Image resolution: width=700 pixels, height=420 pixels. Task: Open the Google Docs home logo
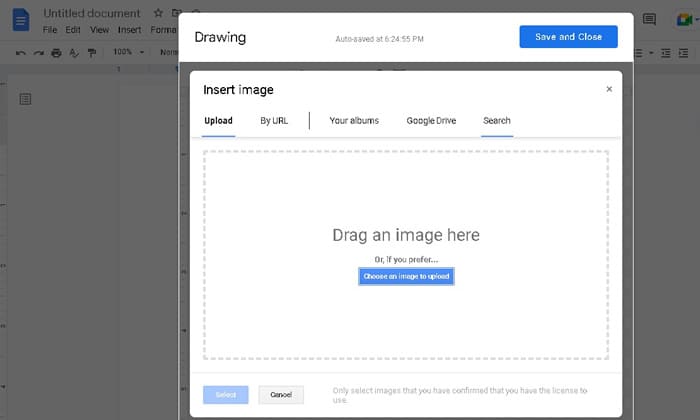[21, 21]
